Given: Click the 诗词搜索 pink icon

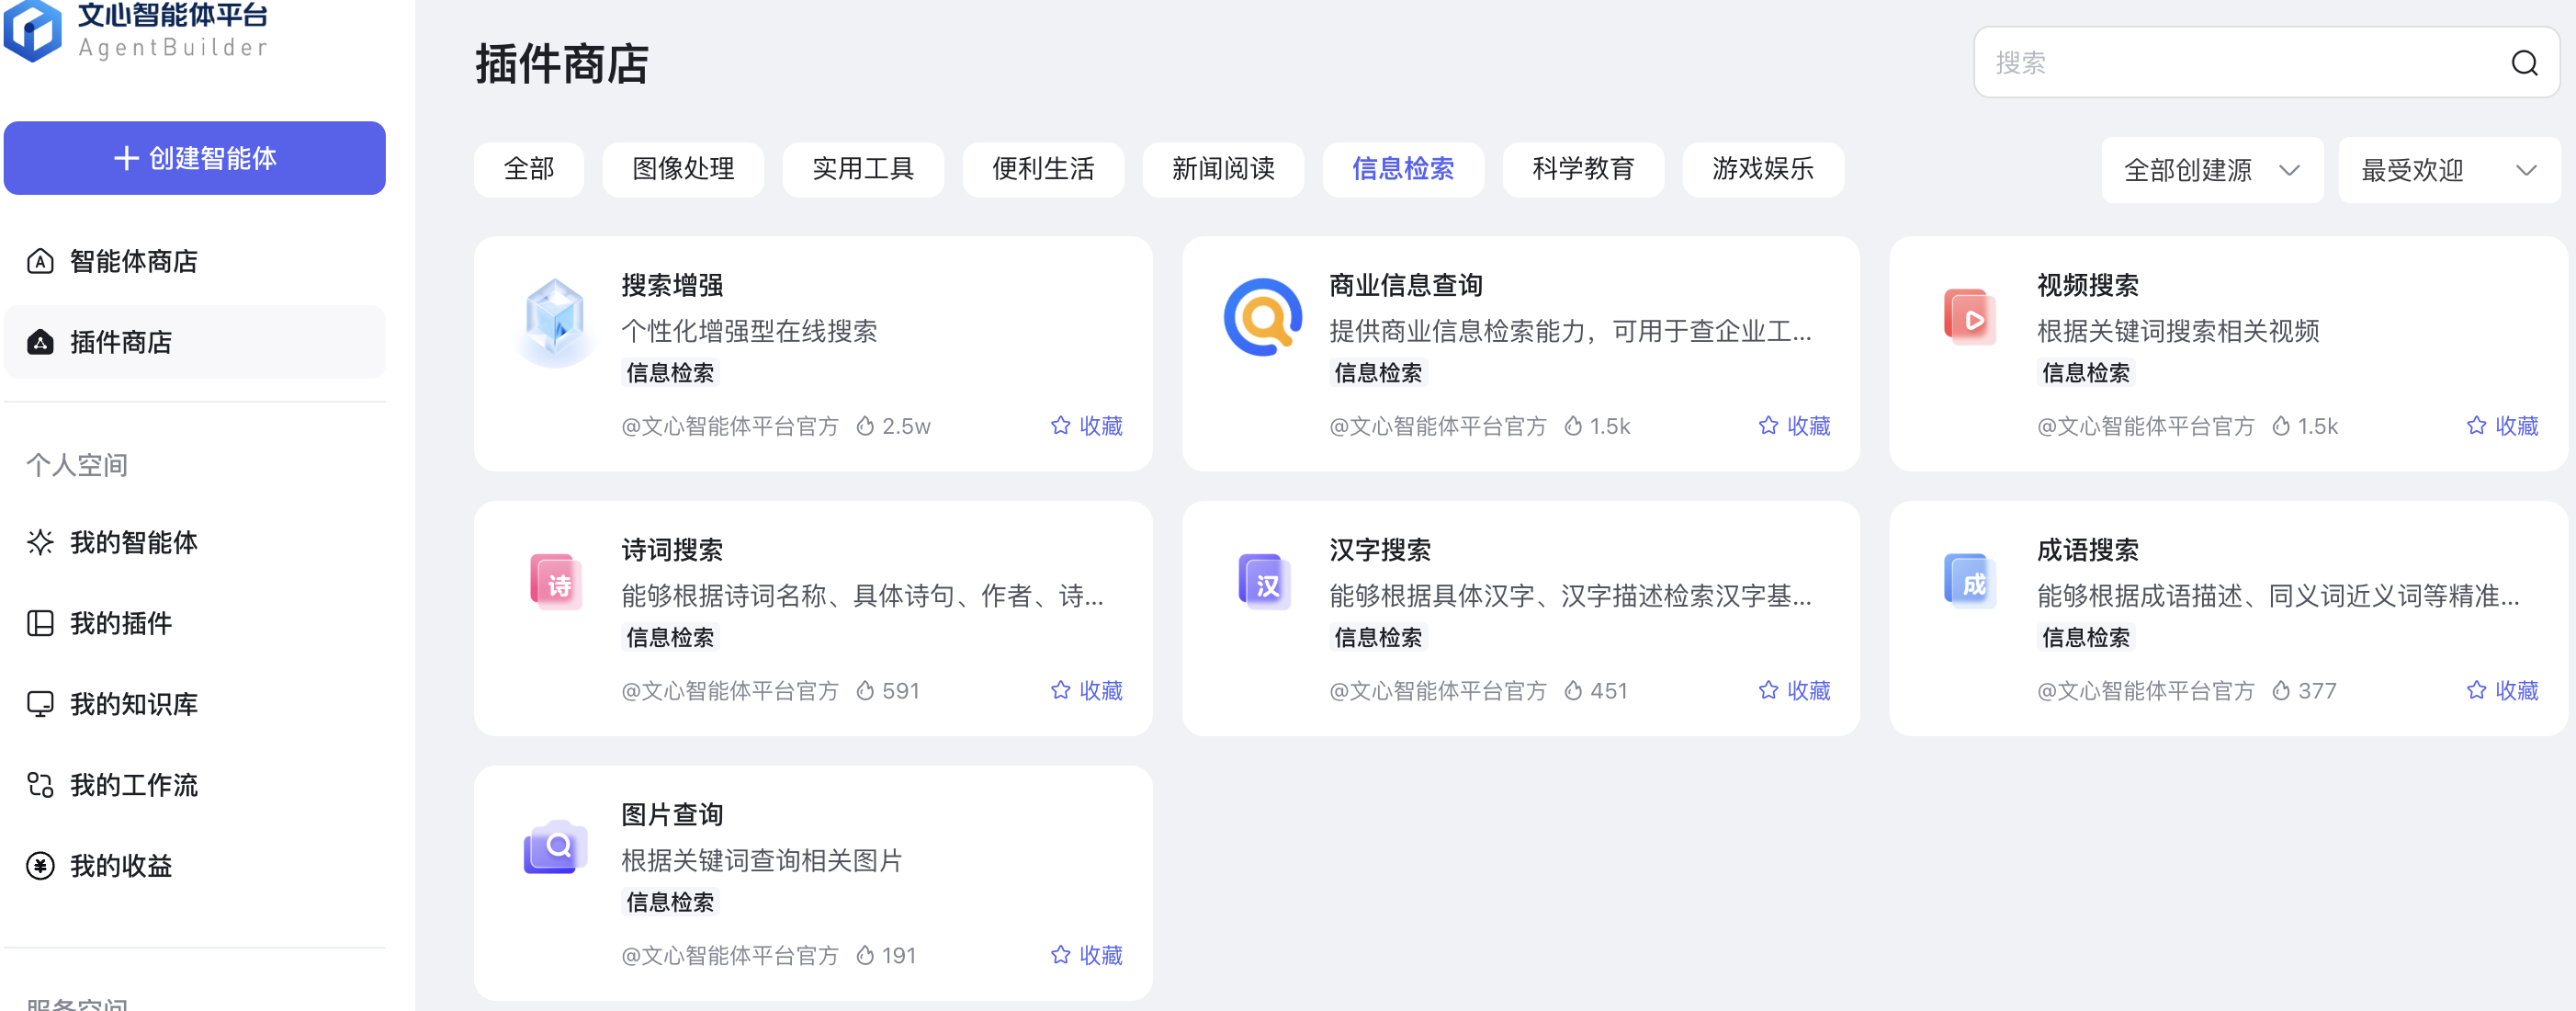Looking at the screenshot, I should [555, 582].
